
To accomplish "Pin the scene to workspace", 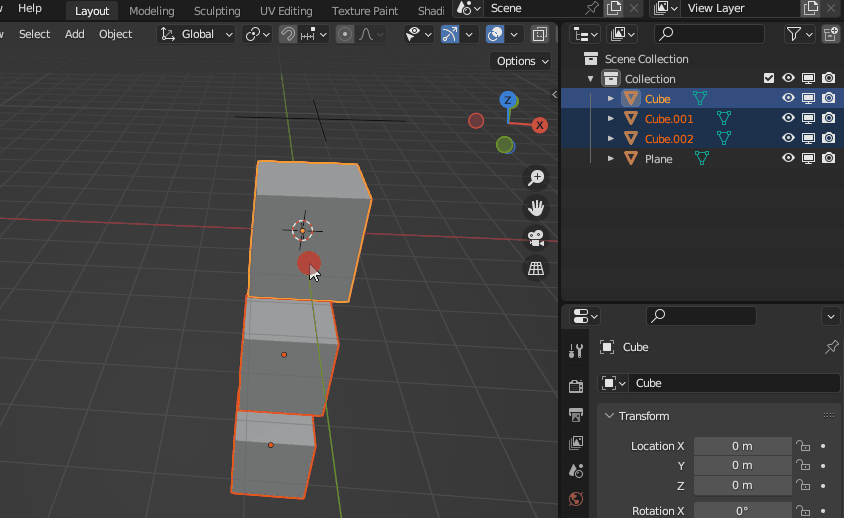I will [x=592, y=8].
